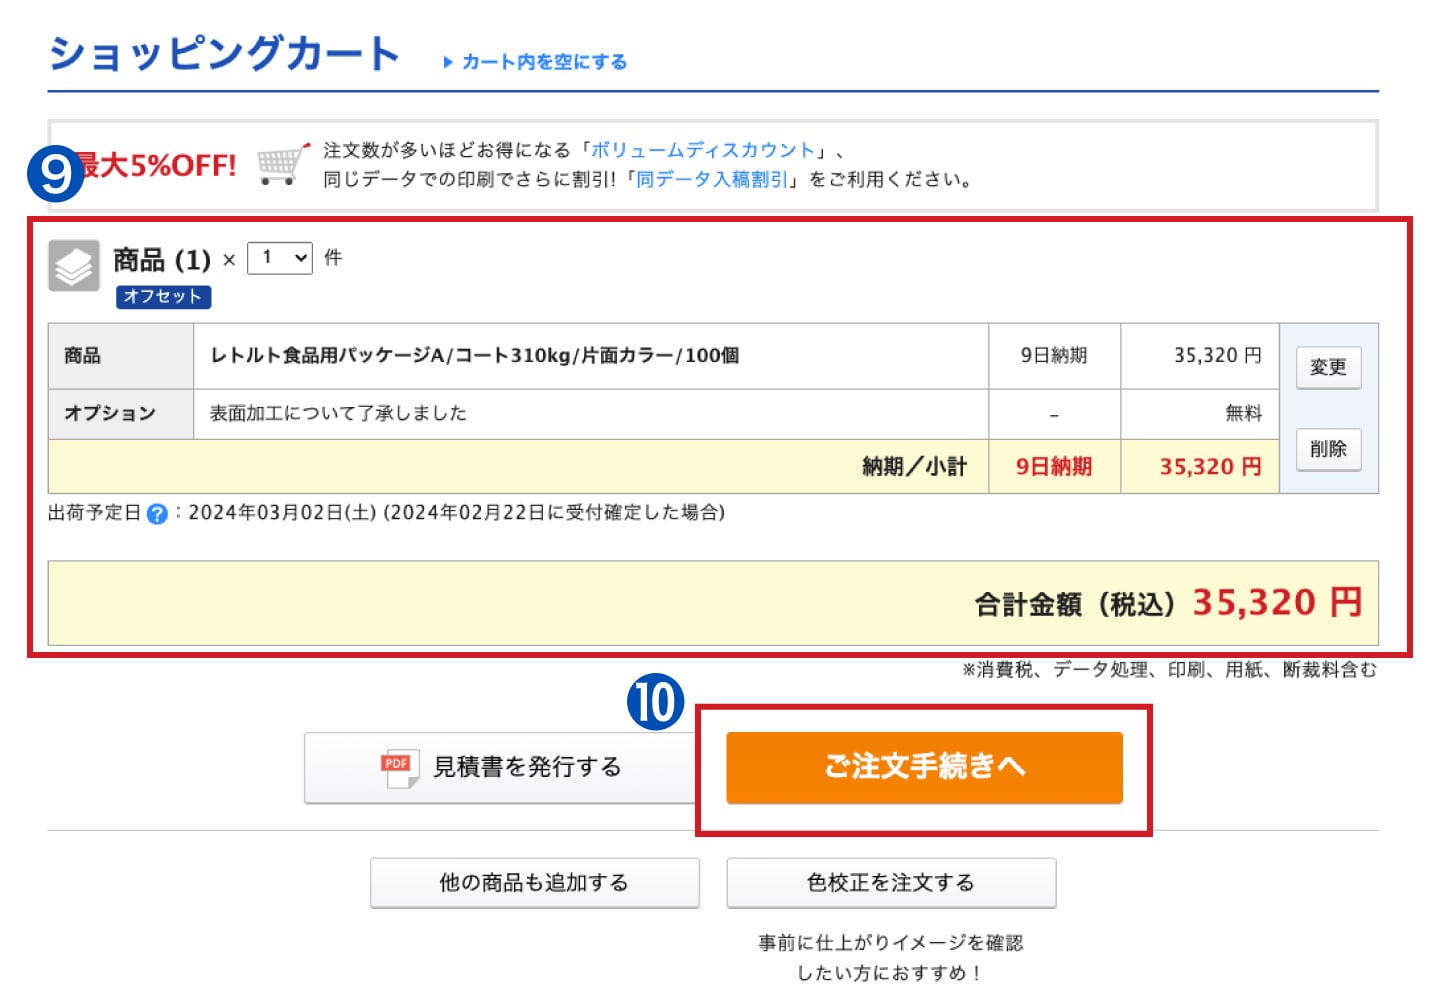1440x1000 pixels.
Task: Click the number 10 step marker
Action: 655,701
